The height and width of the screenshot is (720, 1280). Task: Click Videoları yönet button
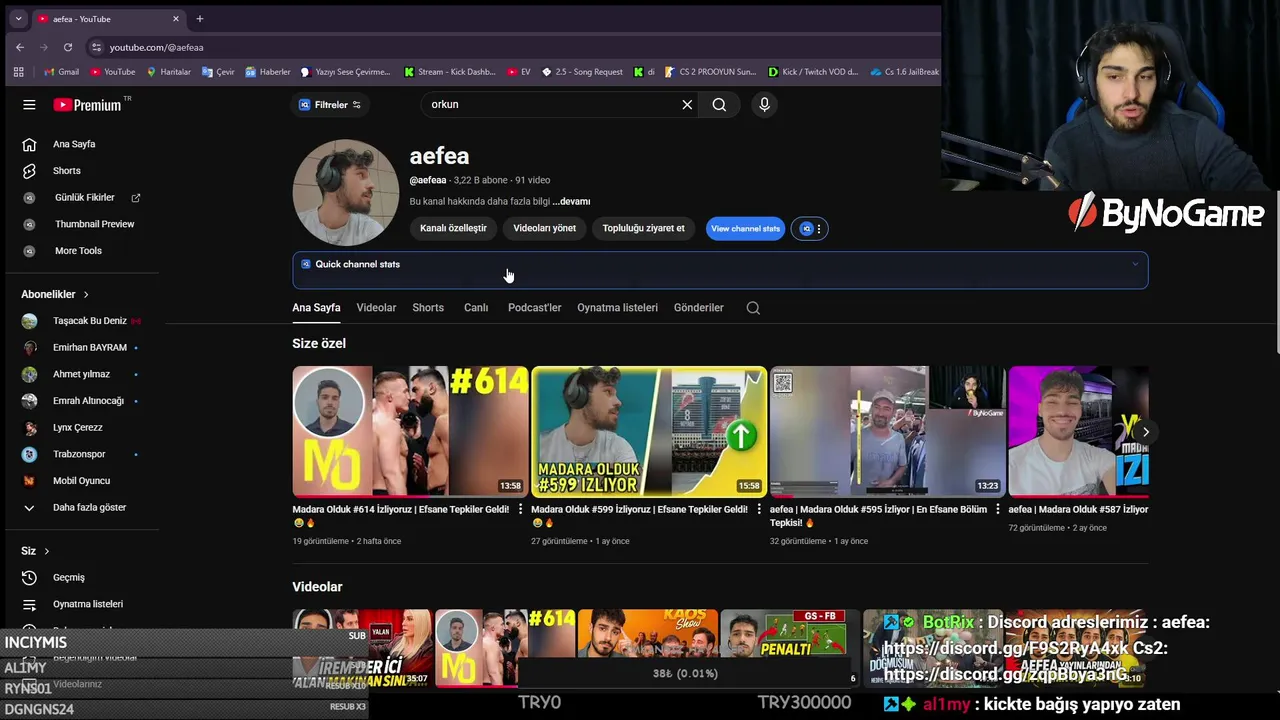544,228
